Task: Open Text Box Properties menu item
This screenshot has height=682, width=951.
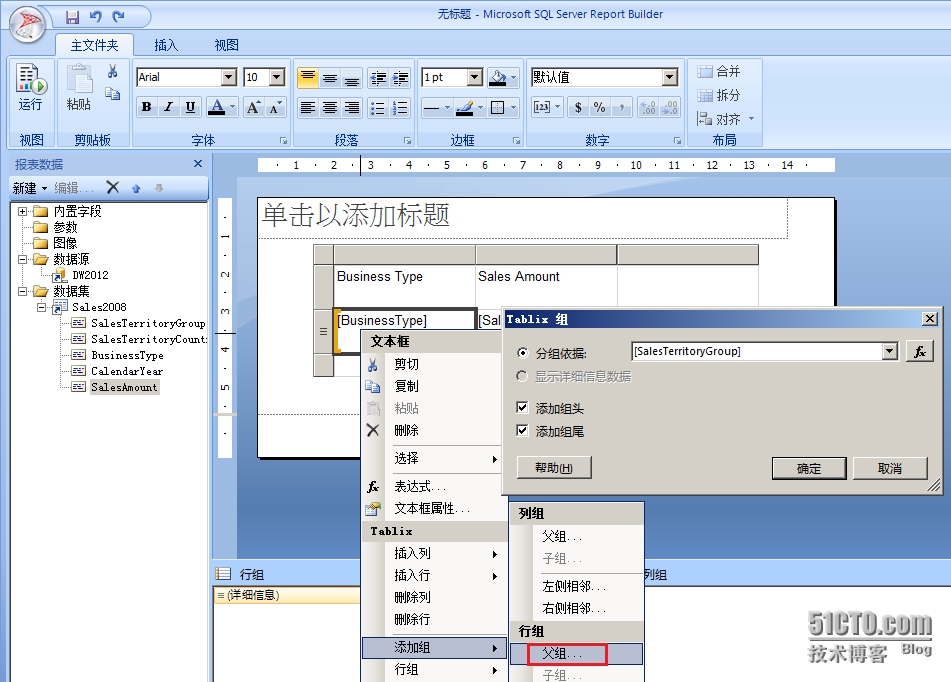Action: click(x=434, y=508)
